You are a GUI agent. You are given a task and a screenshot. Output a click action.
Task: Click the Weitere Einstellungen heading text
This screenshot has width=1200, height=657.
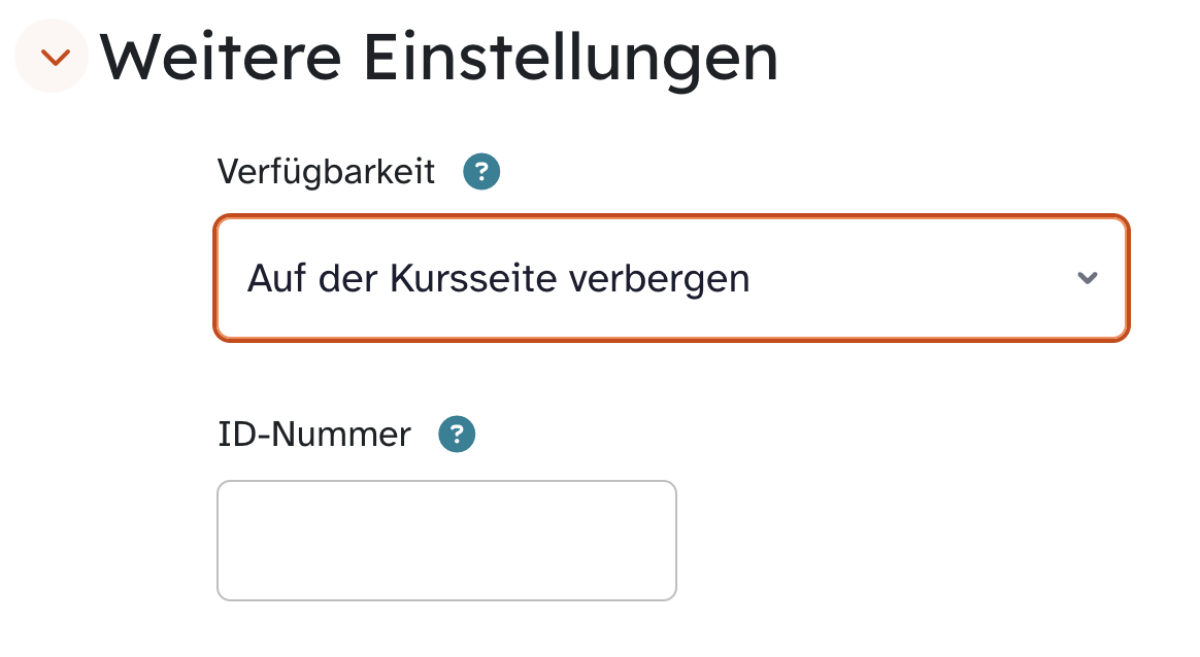tap(438, 57)
